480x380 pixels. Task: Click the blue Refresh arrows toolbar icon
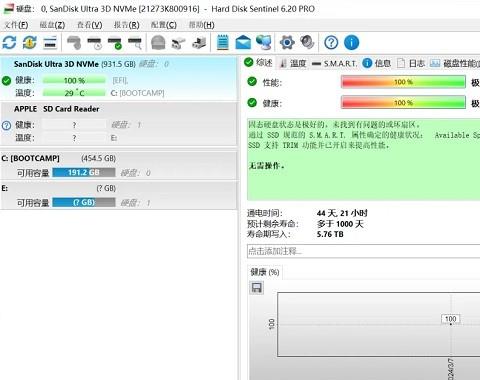tap(9, 43)
